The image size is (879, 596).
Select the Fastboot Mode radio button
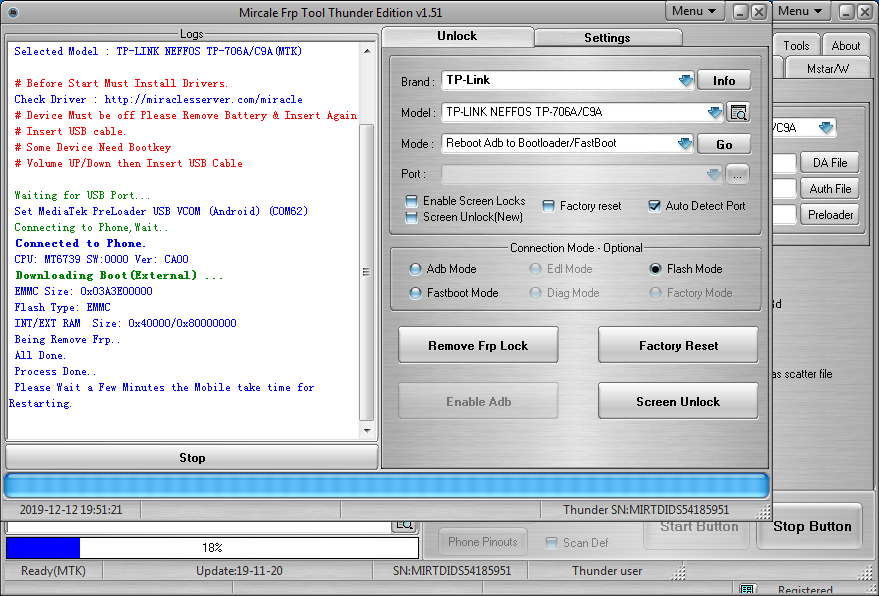tap(415, 293)
